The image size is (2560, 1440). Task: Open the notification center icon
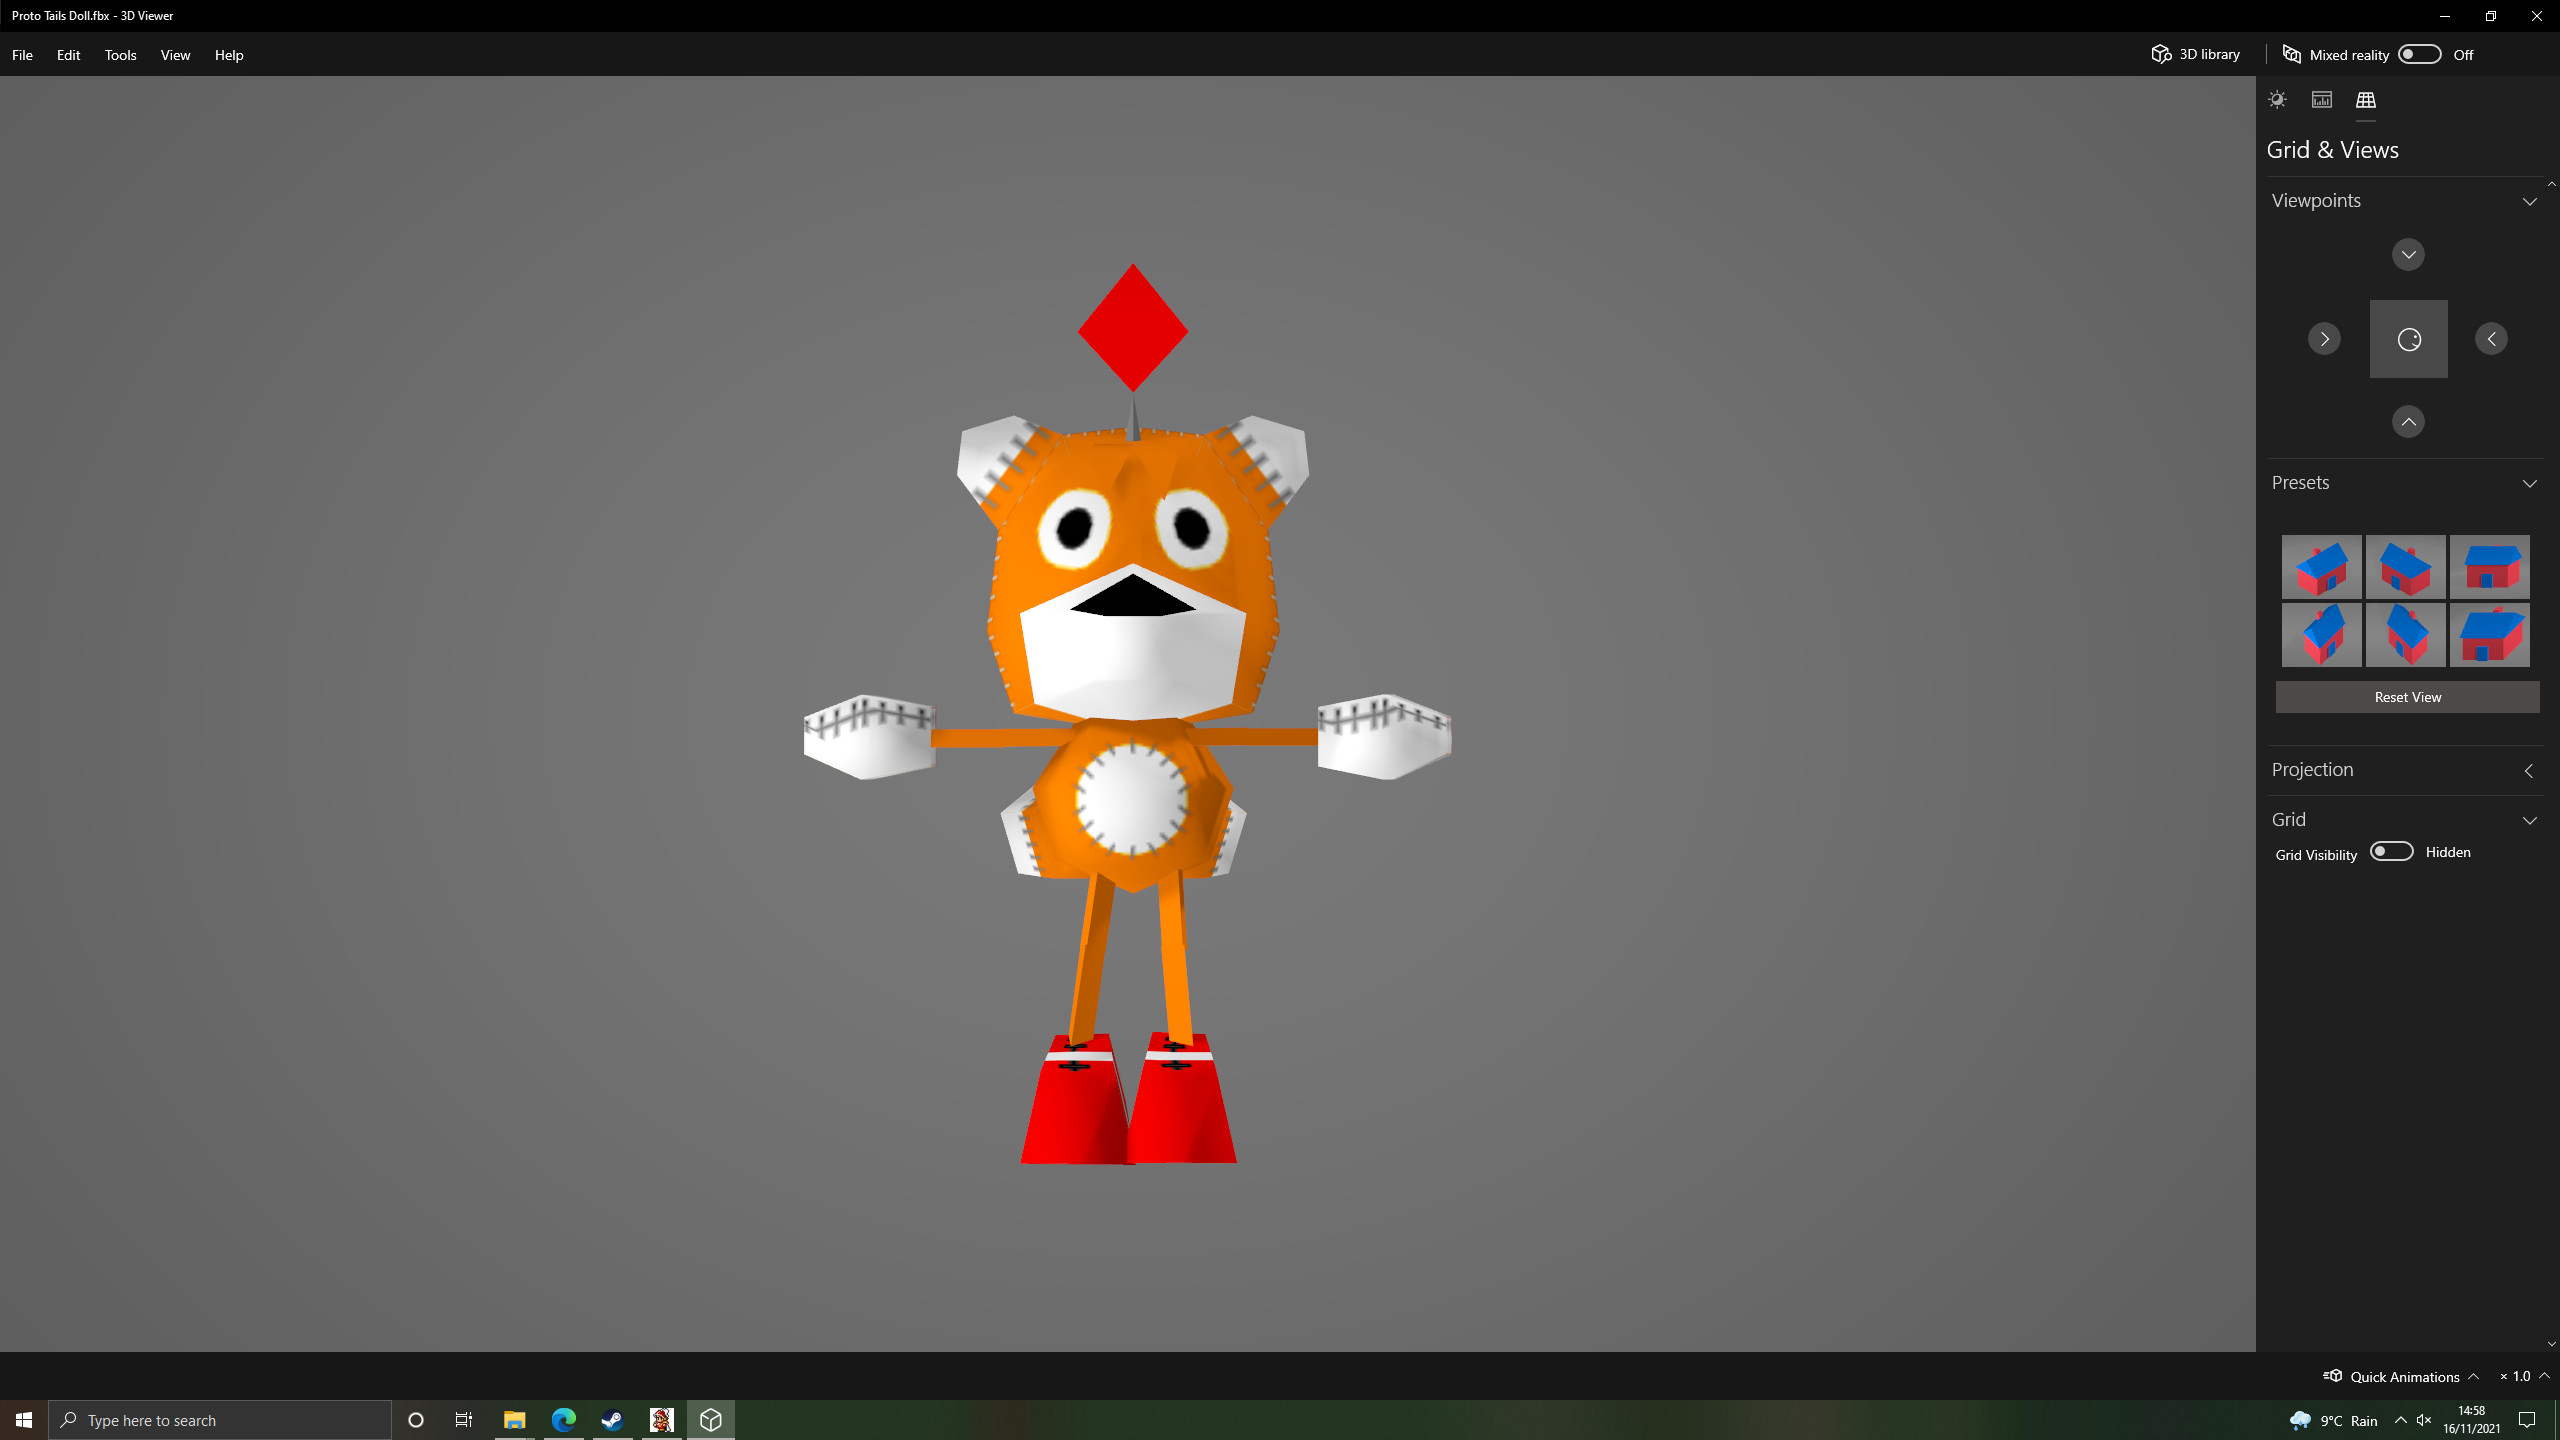click(2527, 1420)
